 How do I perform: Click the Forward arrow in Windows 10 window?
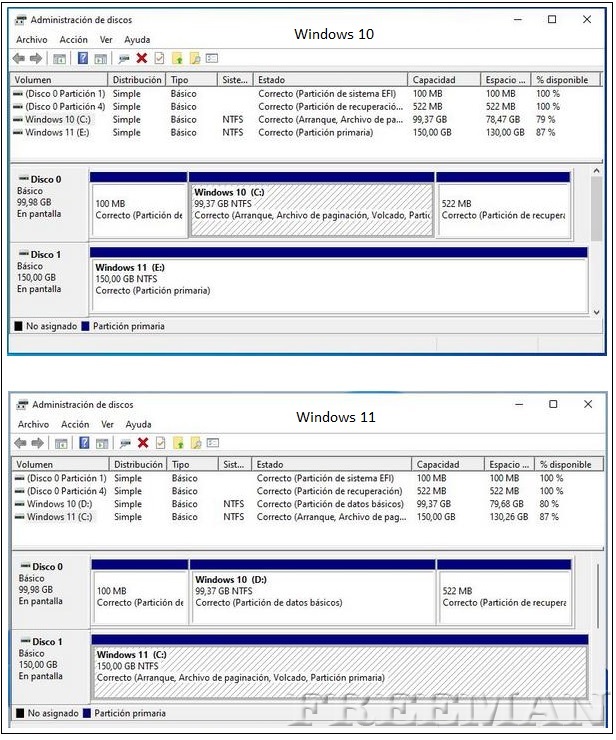click(35, 59)
